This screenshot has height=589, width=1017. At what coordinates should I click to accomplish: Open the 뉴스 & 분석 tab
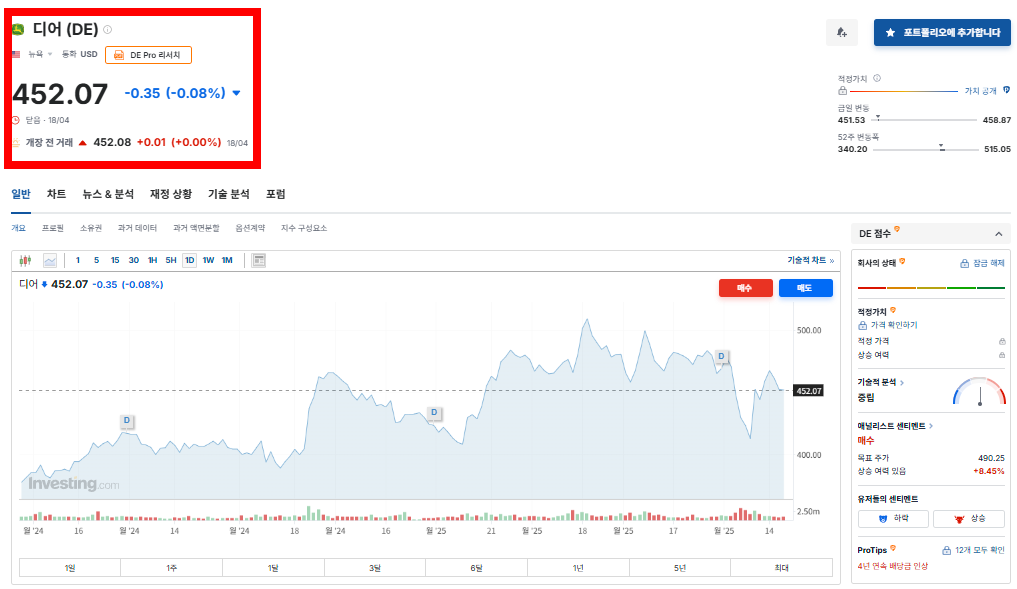click(108, 194)
